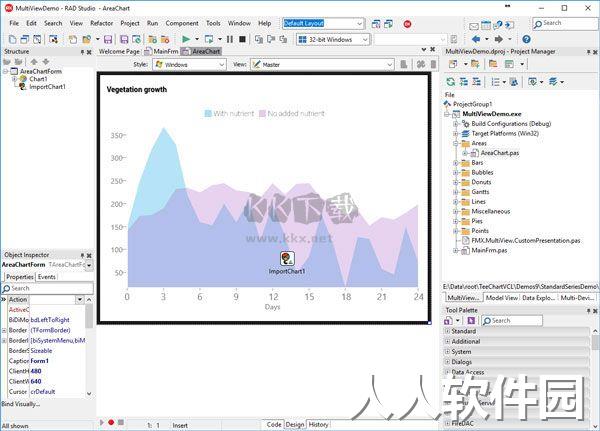This screenshot has width=600, height=431.
Task: Expand Chart1 node in Structure tree
Action: click(15, 79)
